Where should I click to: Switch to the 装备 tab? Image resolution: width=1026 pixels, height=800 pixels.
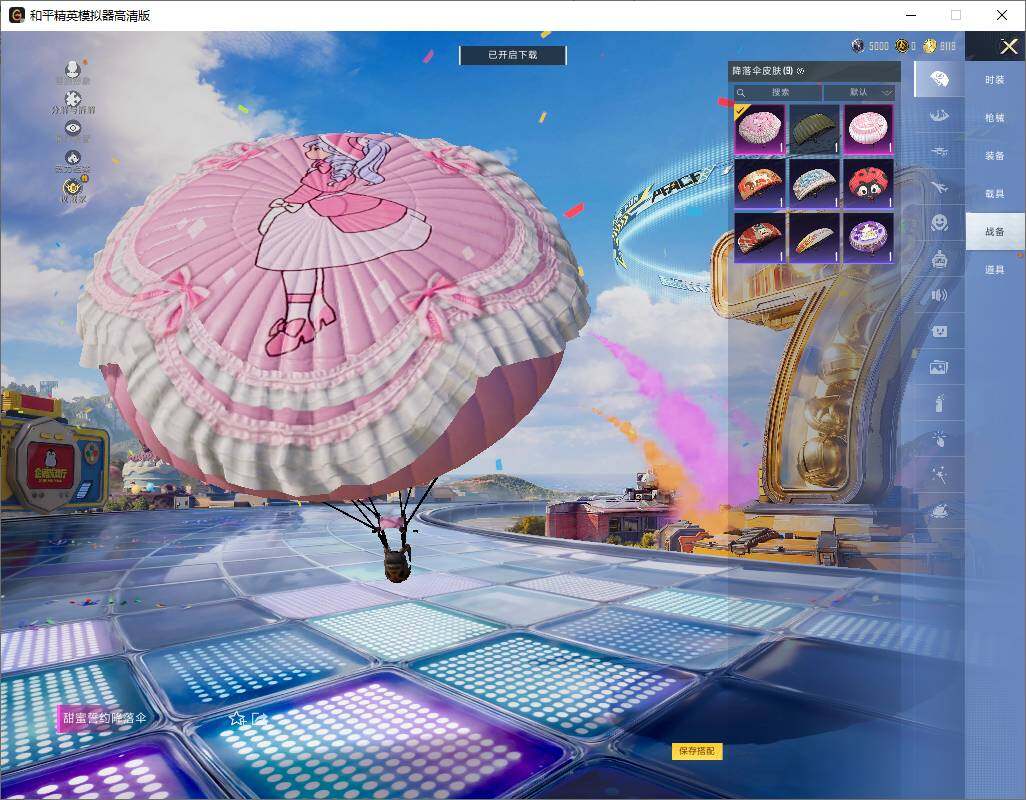click(995, 156)
